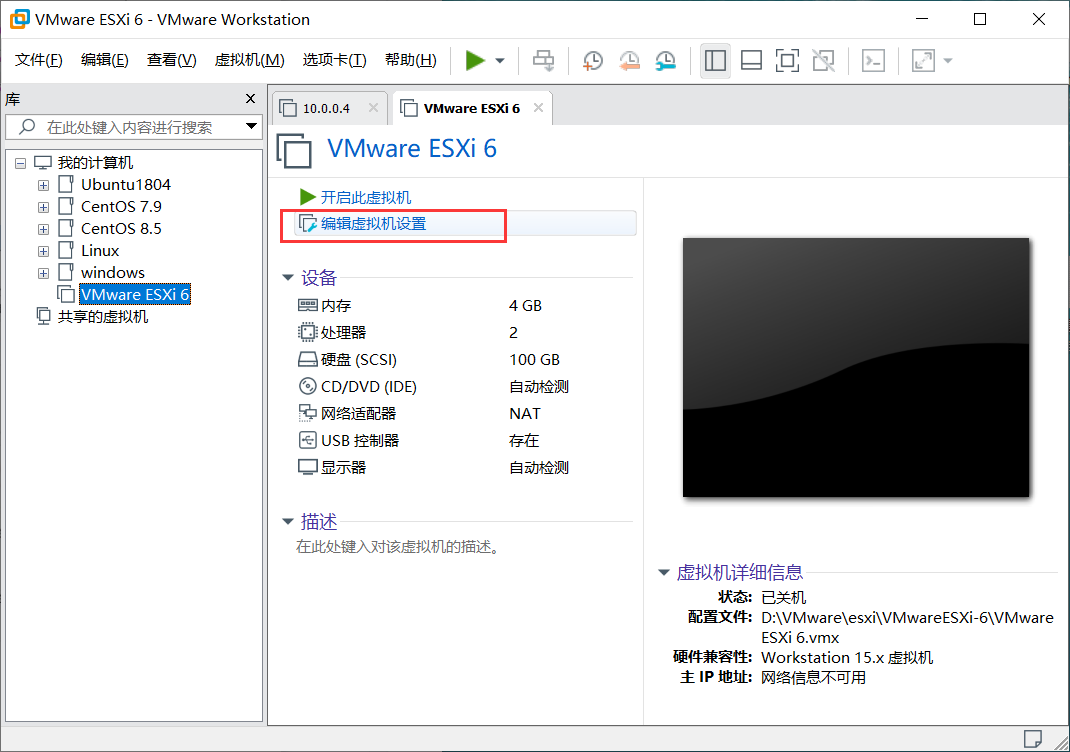Screen dimensions: 1070x752
Task: Open power options dropdown arrow beside play button
Action: tap(500, 61)
